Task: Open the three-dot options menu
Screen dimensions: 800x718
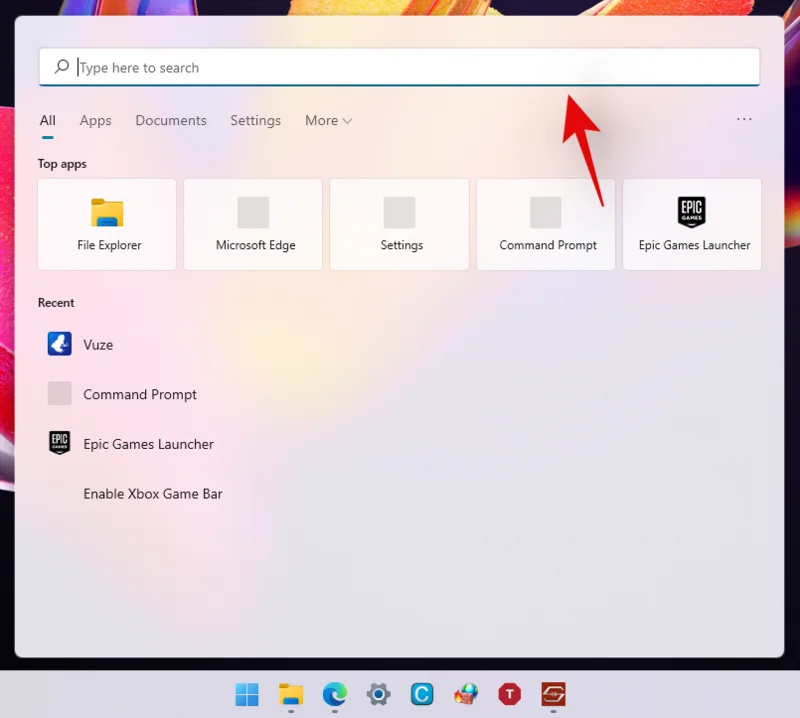Action: pyautogui.click(x=744, y=119)
